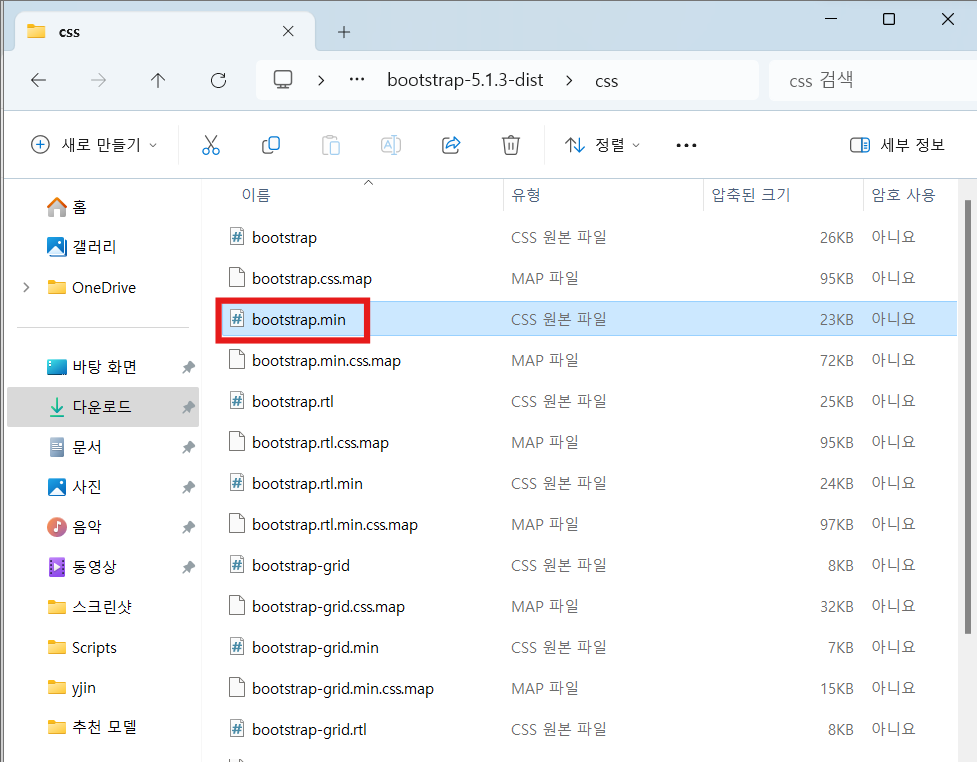Toggle the 세부 정보 details pane

897,145
